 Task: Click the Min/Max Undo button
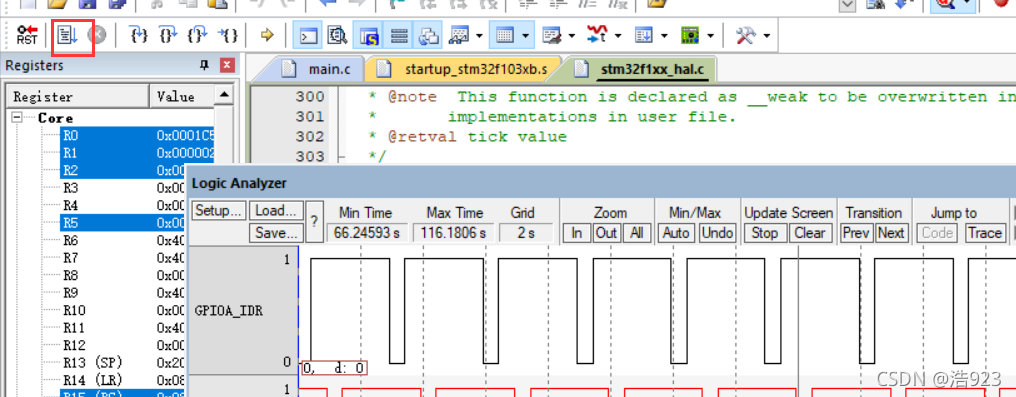tap(717, 233)
